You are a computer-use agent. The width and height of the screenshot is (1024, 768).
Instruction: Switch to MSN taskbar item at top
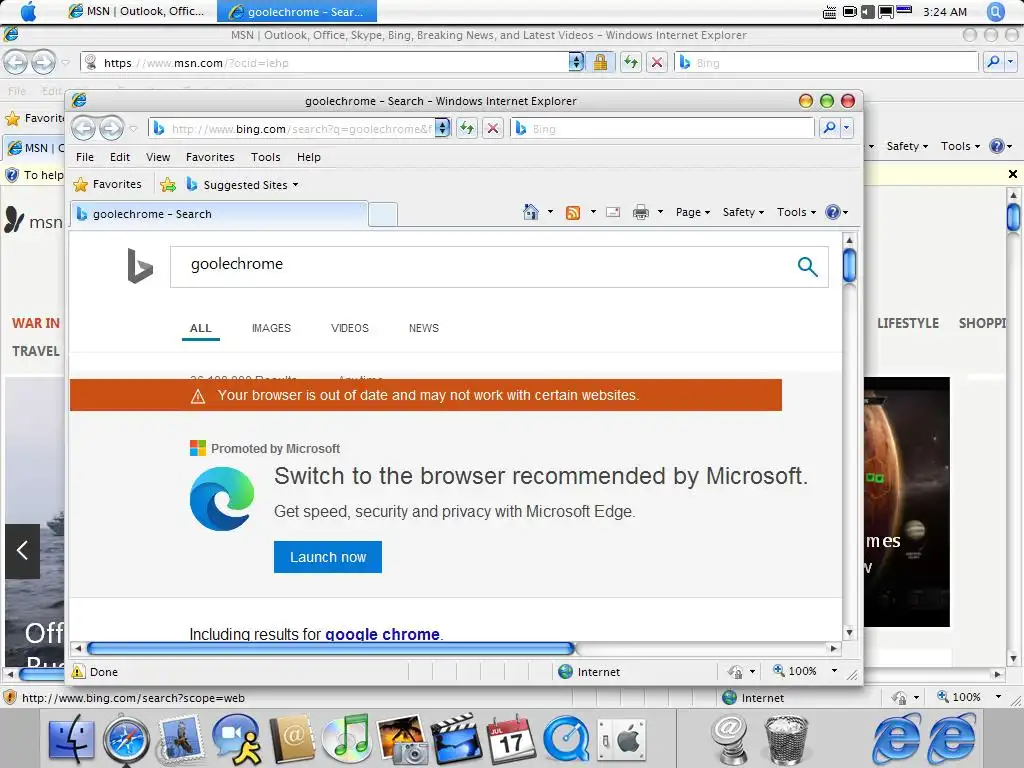(x=137, y=11)
